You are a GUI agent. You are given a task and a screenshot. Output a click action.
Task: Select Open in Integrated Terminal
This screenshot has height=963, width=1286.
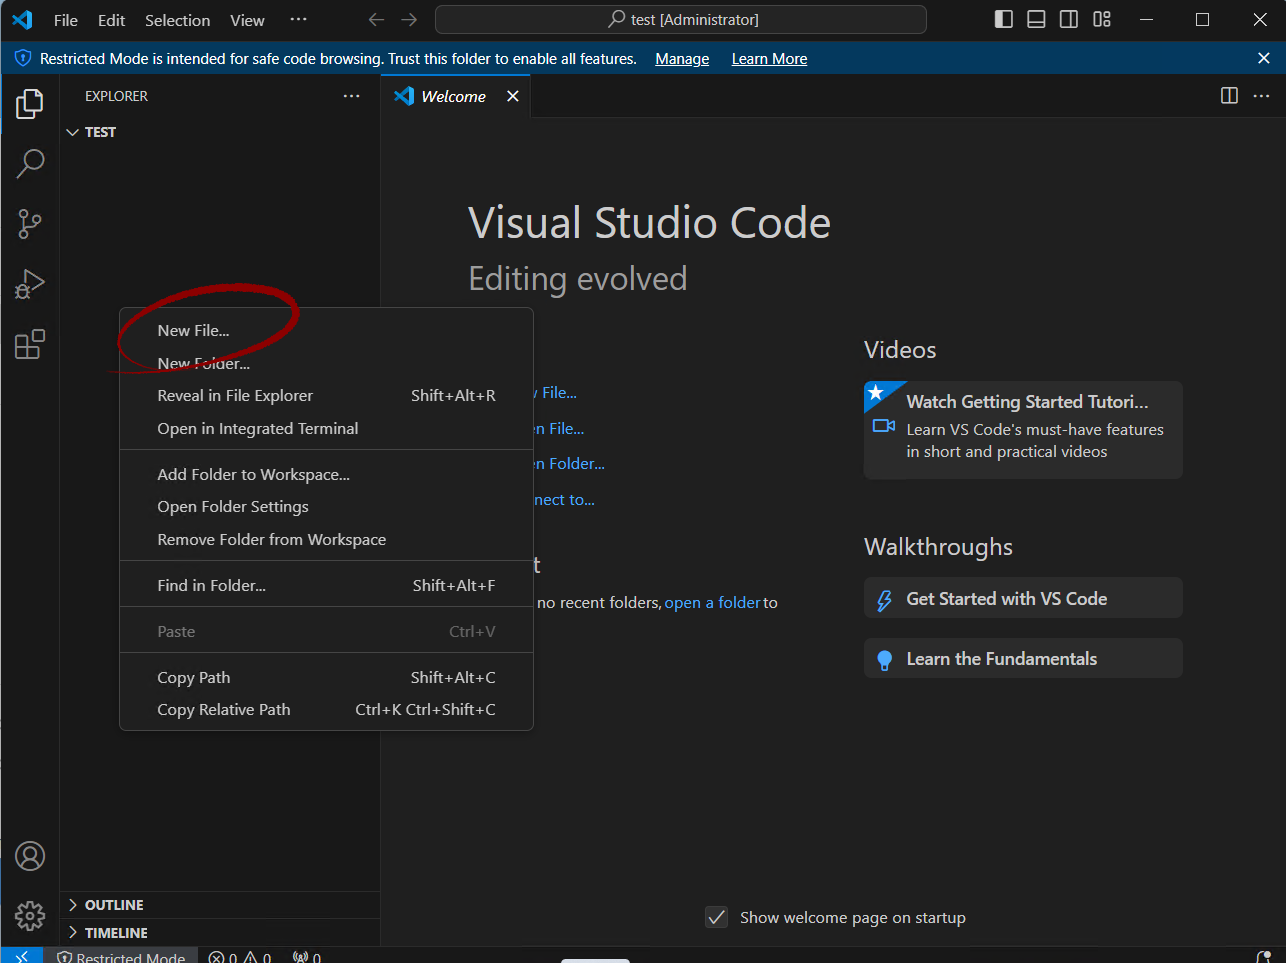pos(326,429)
